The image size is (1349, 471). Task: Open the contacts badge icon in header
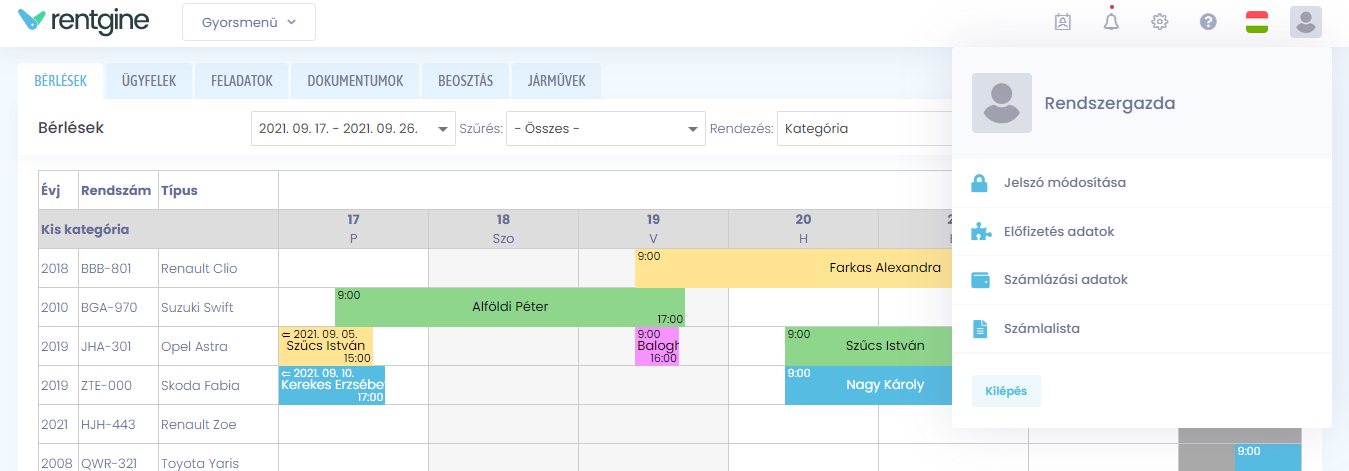(x=1063, y=22)
